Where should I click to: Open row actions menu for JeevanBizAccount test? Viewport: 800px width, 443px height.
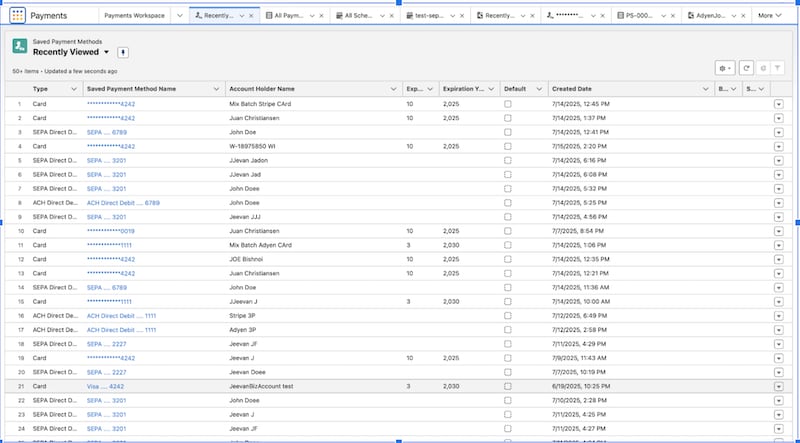point(778,386)
